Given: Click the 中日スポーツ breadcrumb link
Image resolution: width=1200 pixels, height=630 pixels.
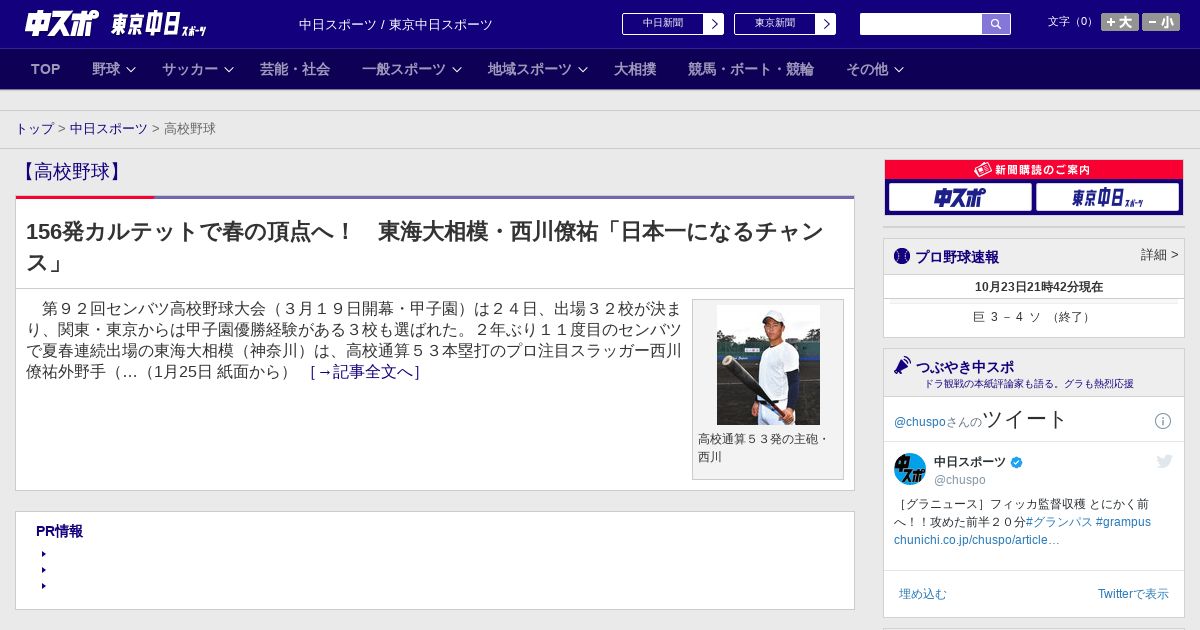Looking at the screenshot, I should click(x=109, y=128).
